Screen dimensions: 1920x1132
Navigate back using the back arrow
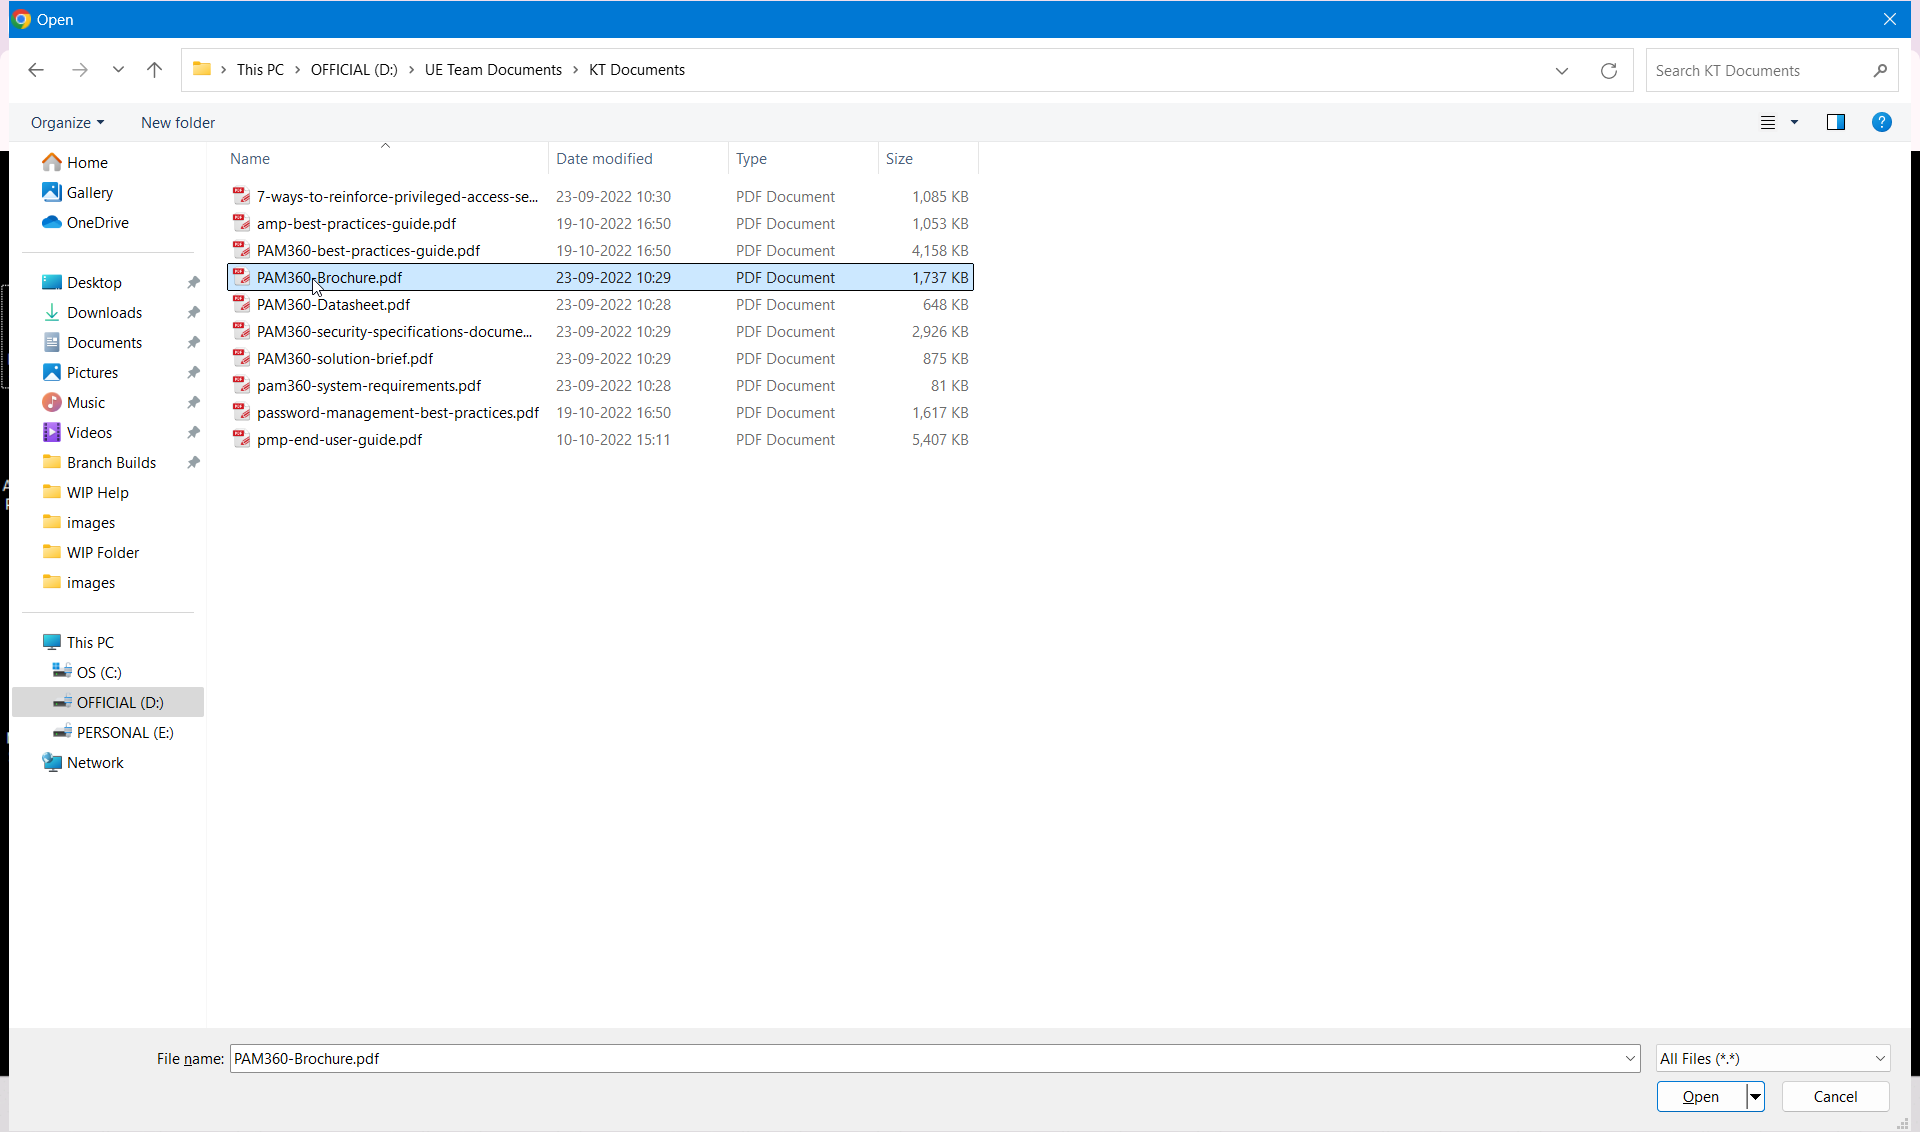pos(36,70)
